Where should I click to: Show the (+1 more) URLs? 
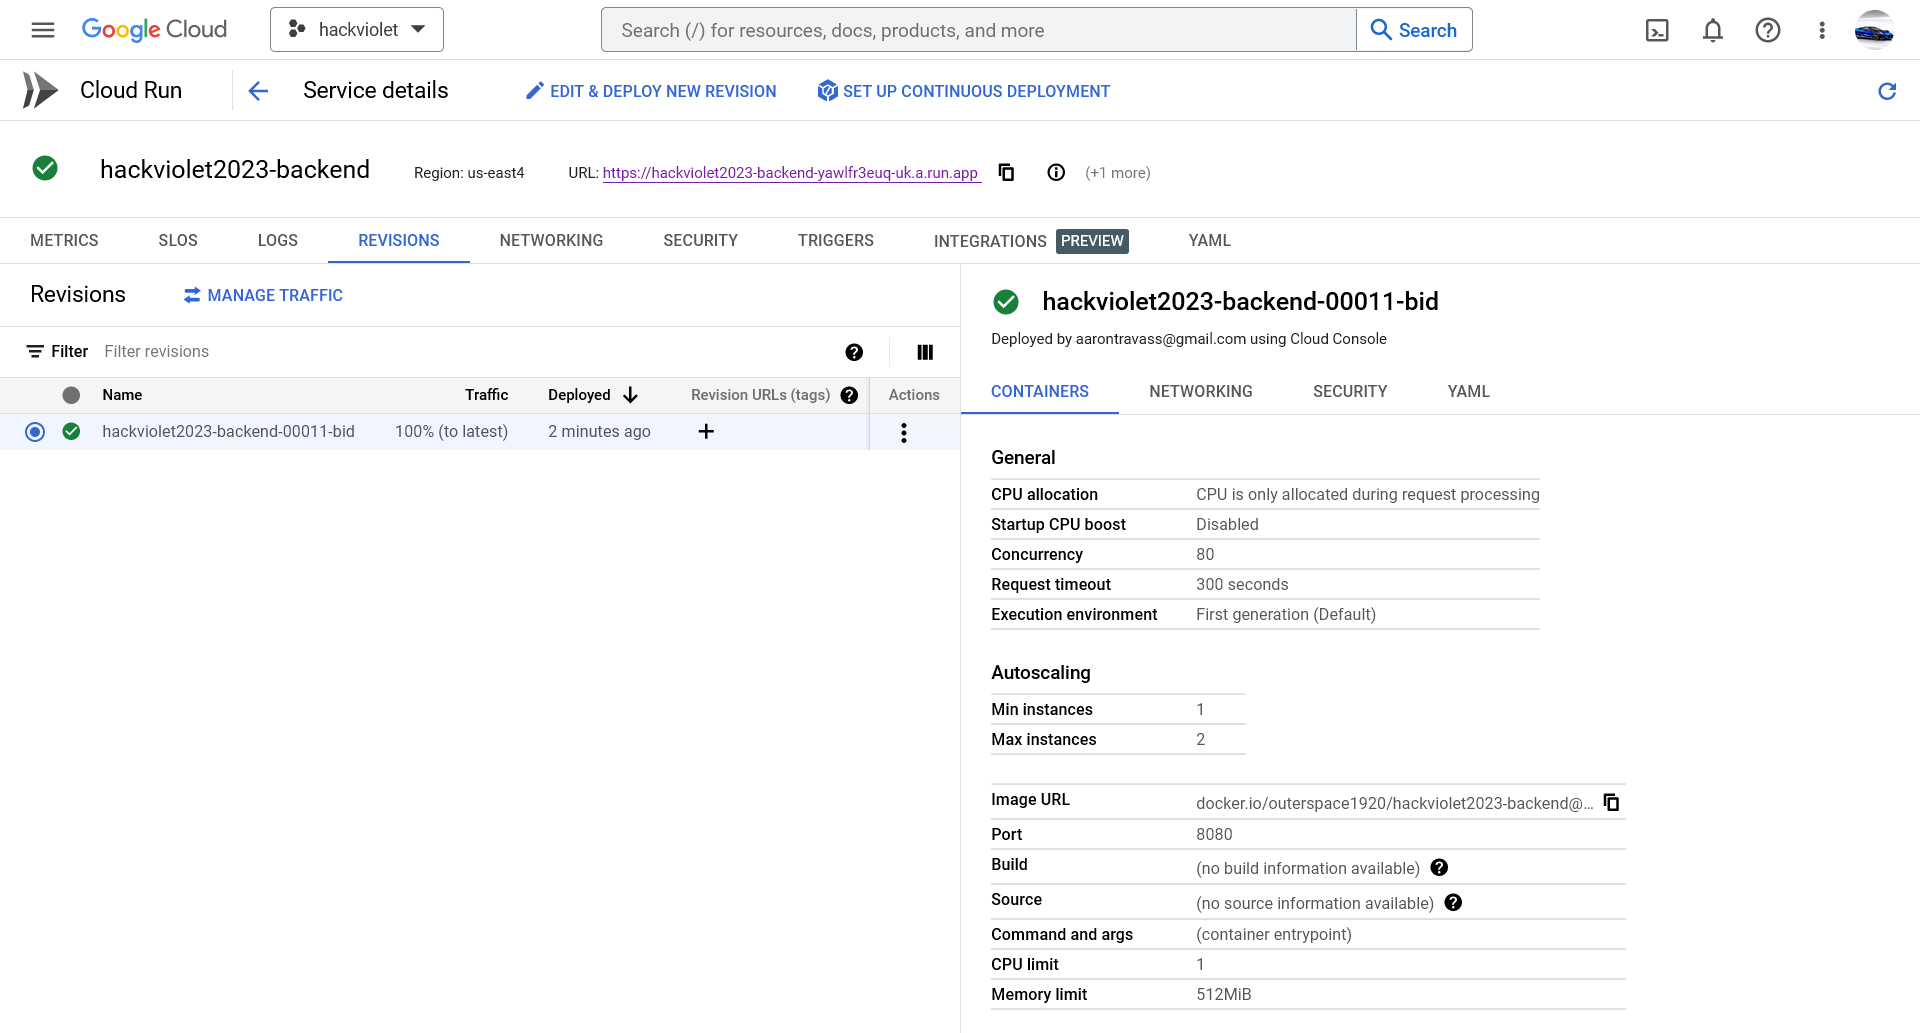pos(1118,172)
